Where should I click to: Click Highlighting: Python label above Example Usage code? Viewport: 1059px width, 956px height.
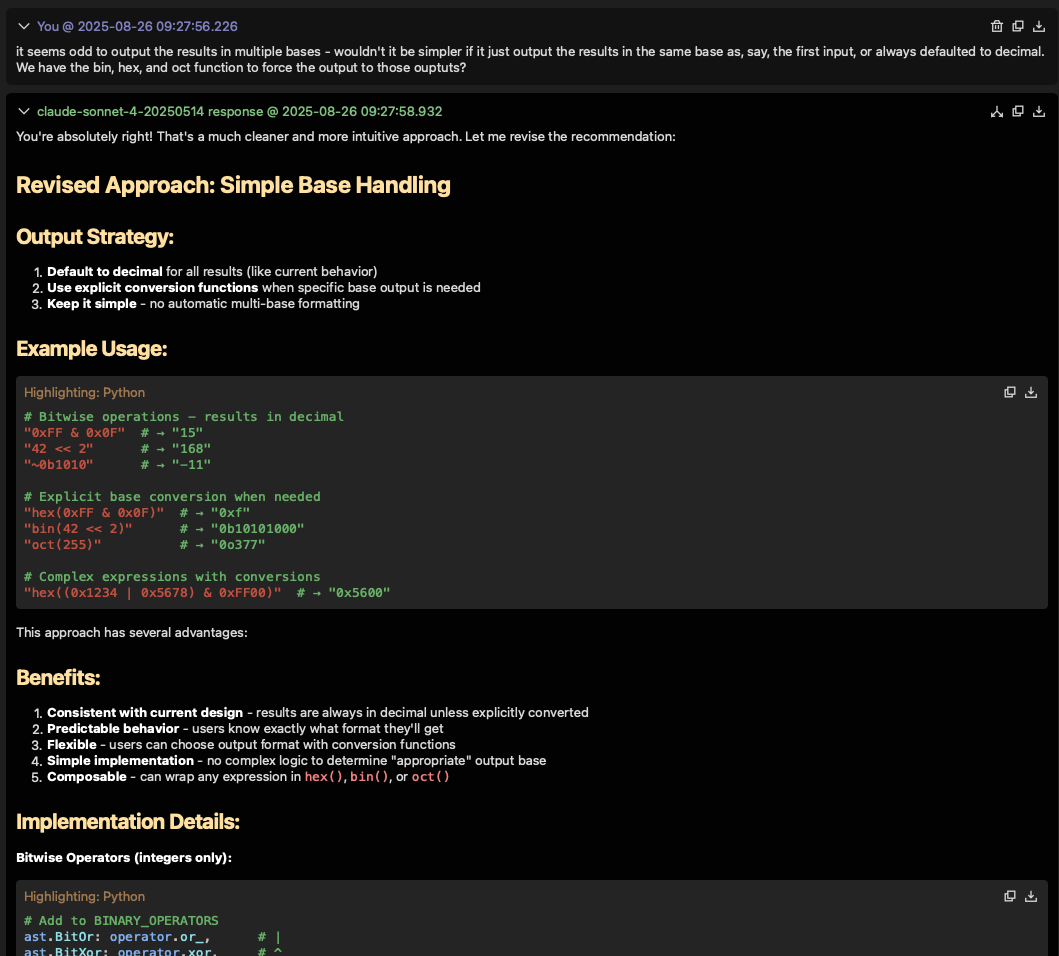[84, 393]
